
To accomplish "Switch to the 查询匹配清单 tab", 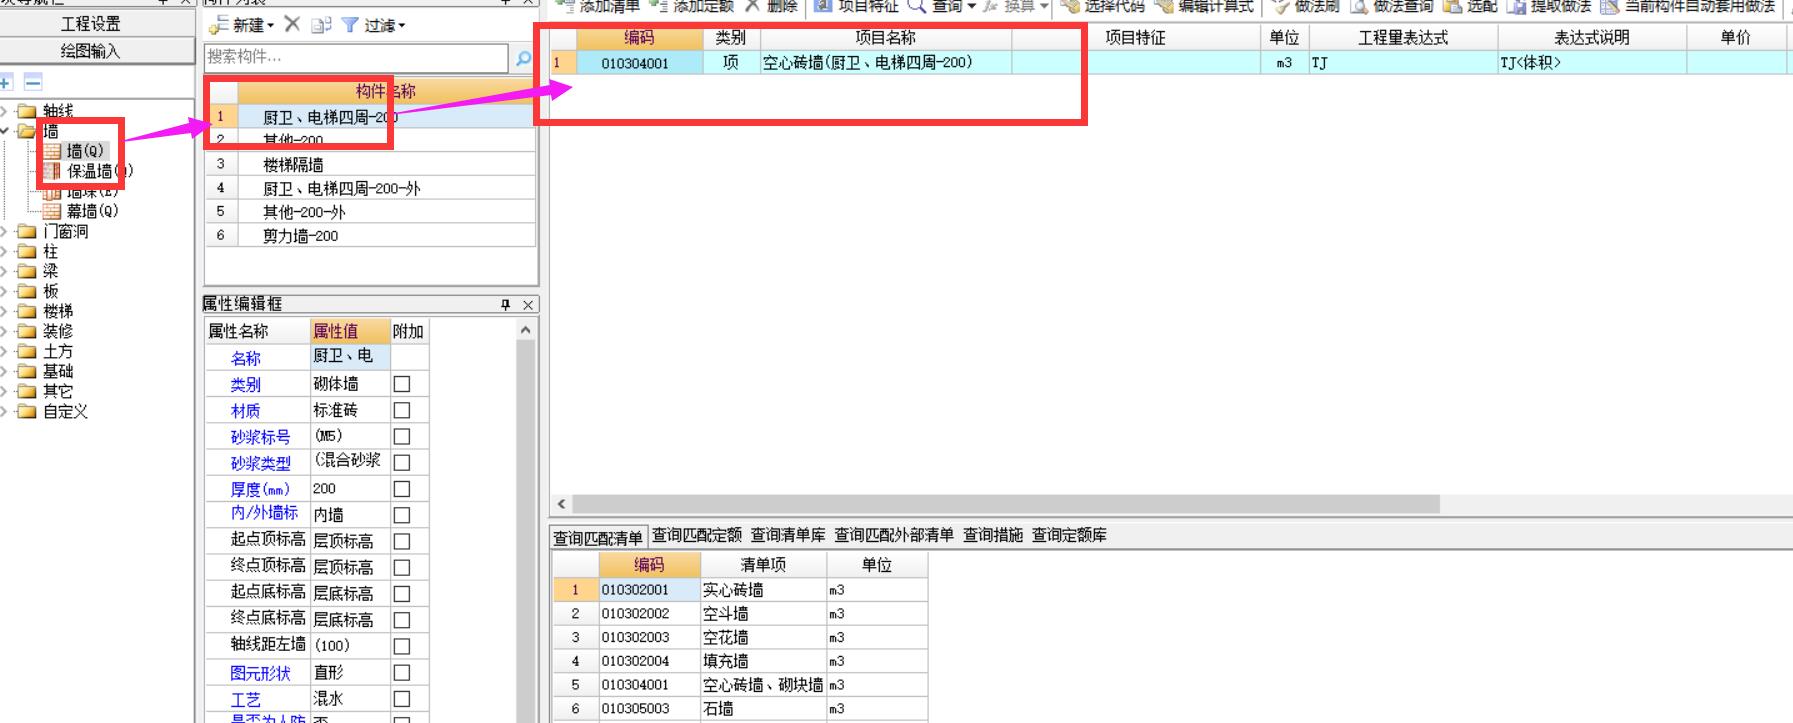I will pos(598,537).
